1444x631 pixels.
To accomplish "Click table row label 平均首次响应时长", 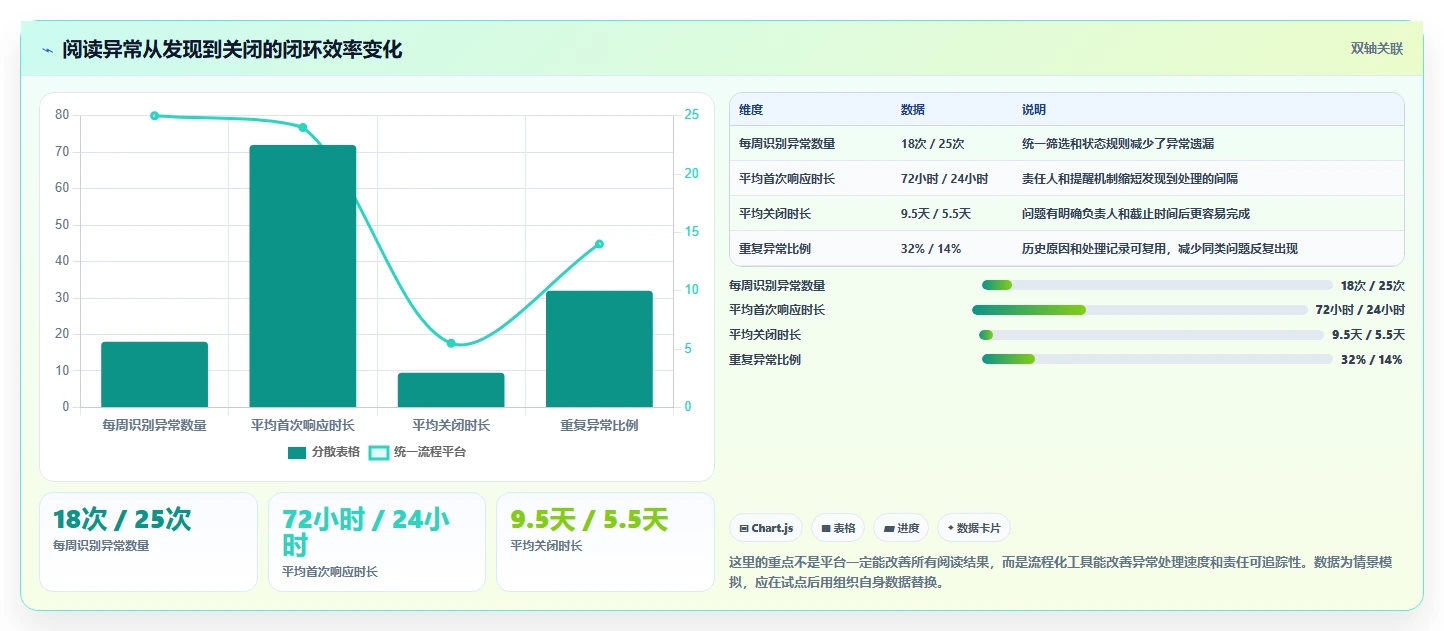I will tap(787, 179).
